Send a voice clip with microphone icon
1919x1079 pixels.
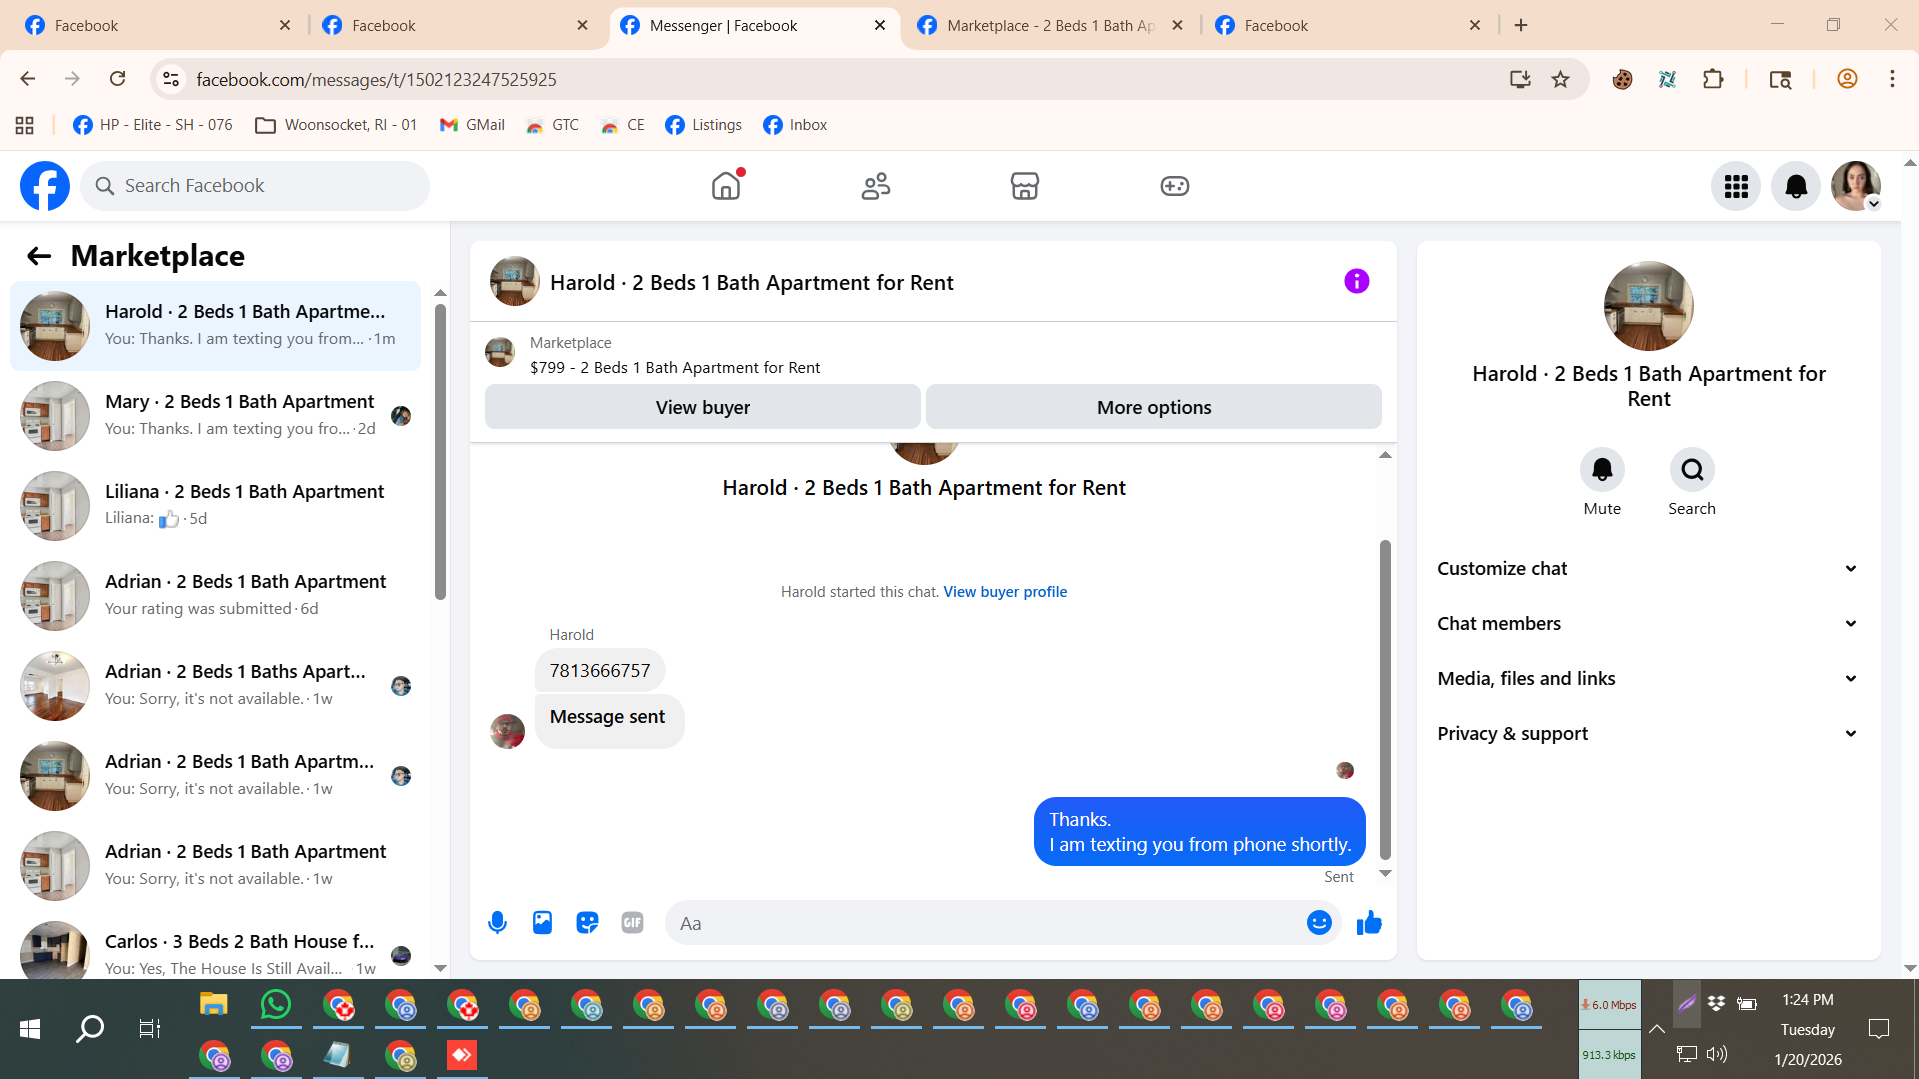(x=497, y=923)
